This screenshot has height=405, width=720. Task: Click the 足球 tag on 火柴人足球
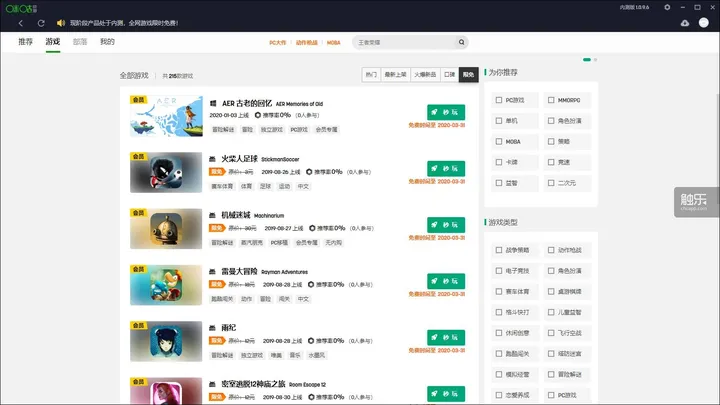pos(265,186)
